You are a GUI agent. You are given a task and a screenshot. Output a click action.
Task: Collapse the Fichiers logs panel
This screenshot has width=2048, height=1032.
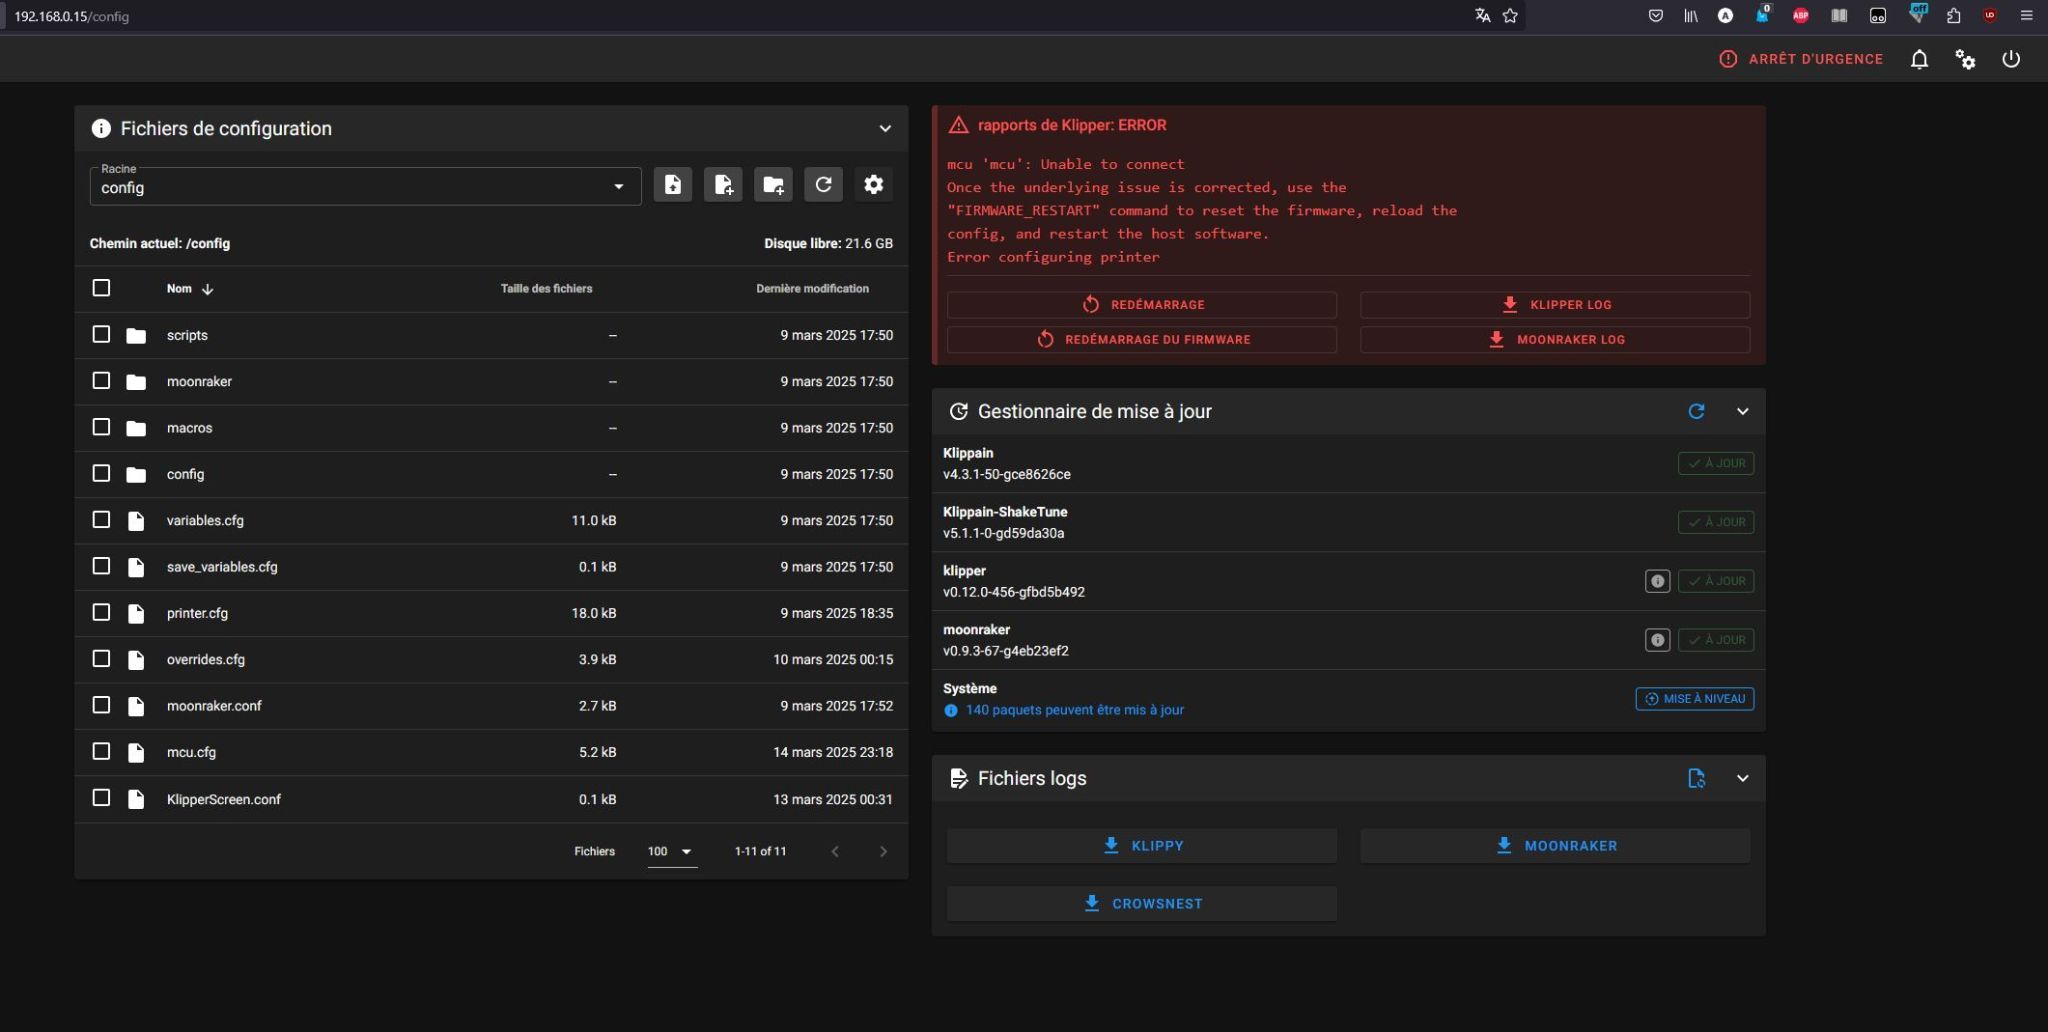1742,778
